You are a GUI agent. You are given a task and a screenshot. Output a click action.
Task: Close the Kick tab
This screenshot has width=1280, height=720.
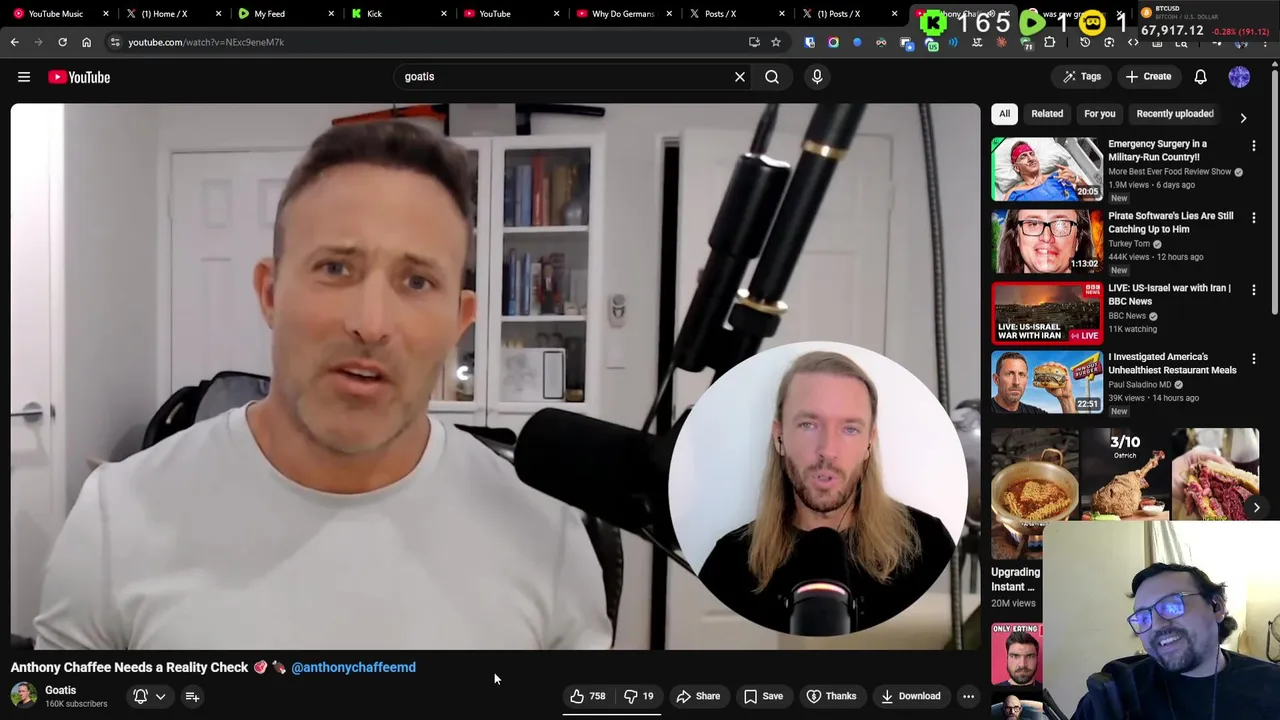[x=444, y=14]
